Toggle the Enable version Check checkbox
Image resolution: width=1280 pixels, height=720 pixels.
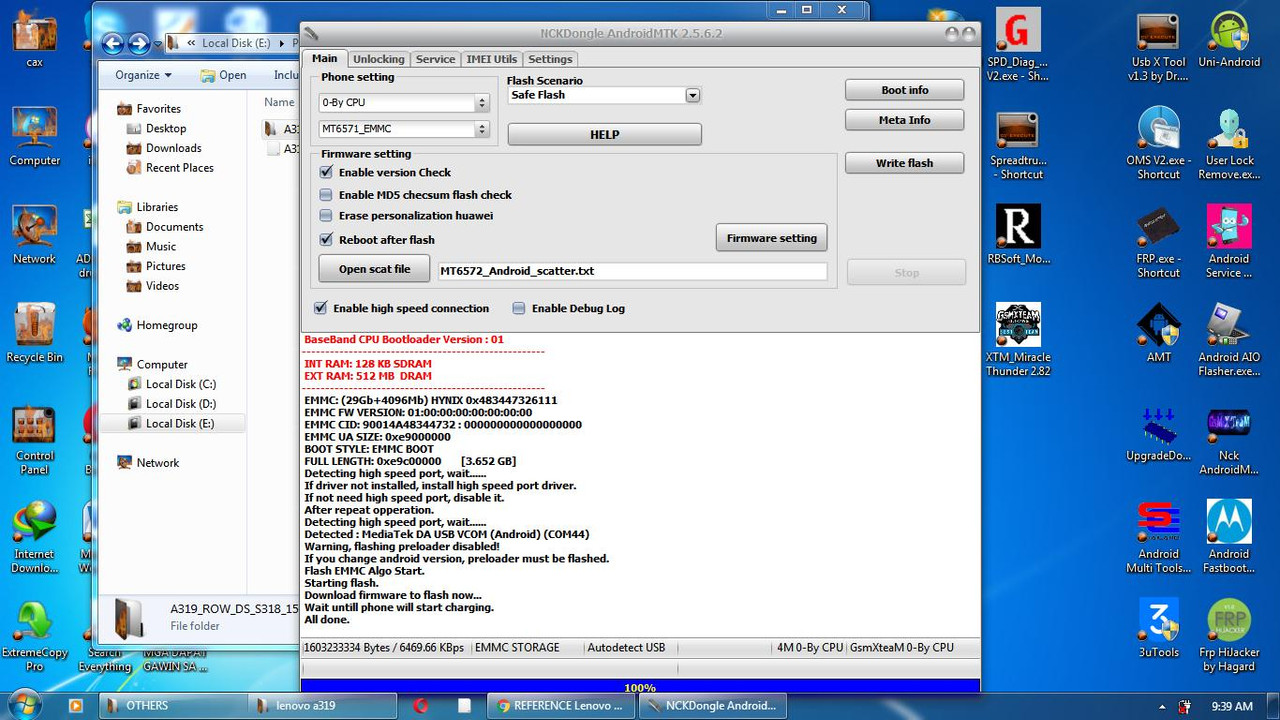pos(326,172)
